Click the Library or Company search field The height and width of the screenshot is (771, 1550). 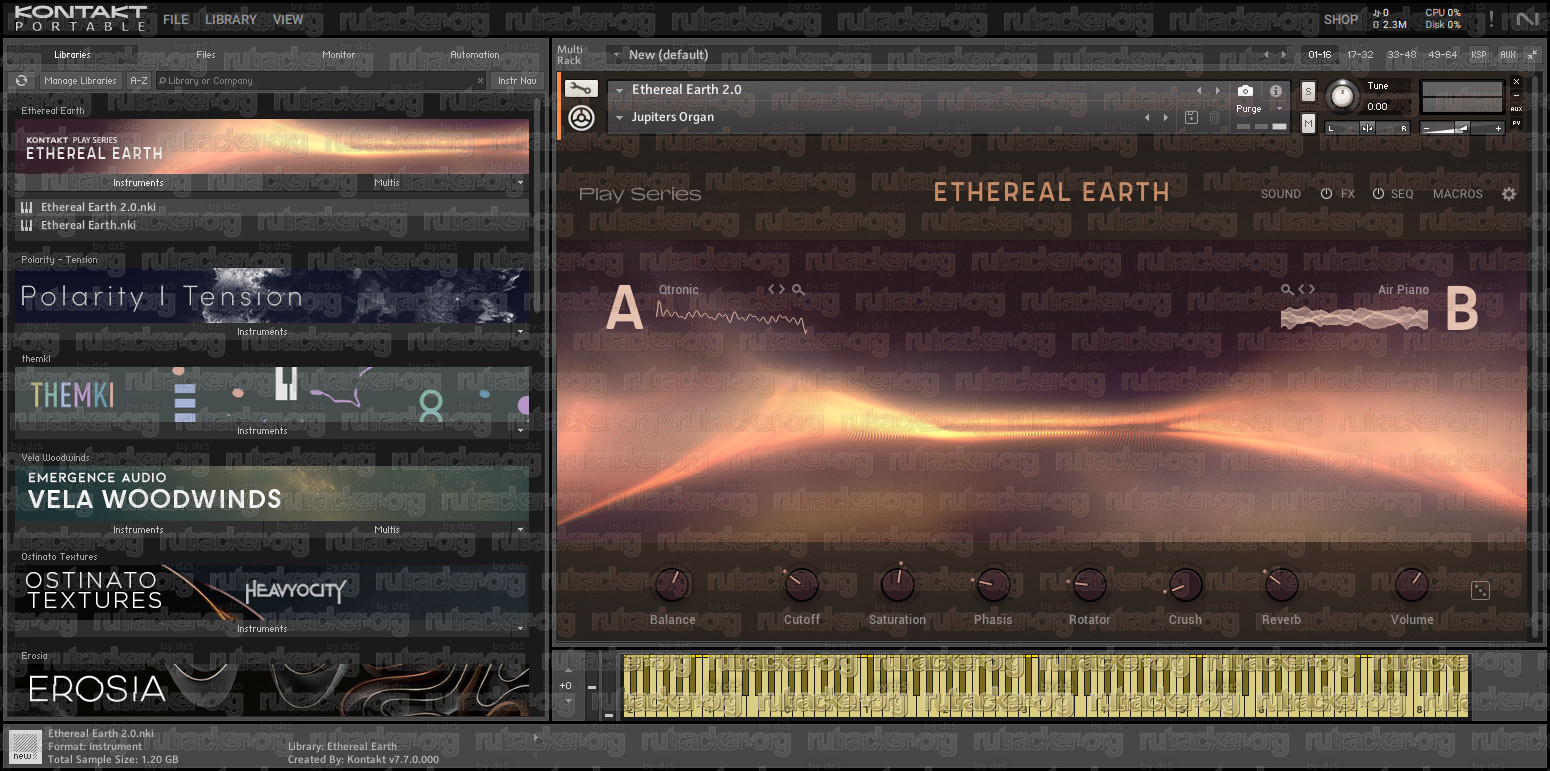321,81
